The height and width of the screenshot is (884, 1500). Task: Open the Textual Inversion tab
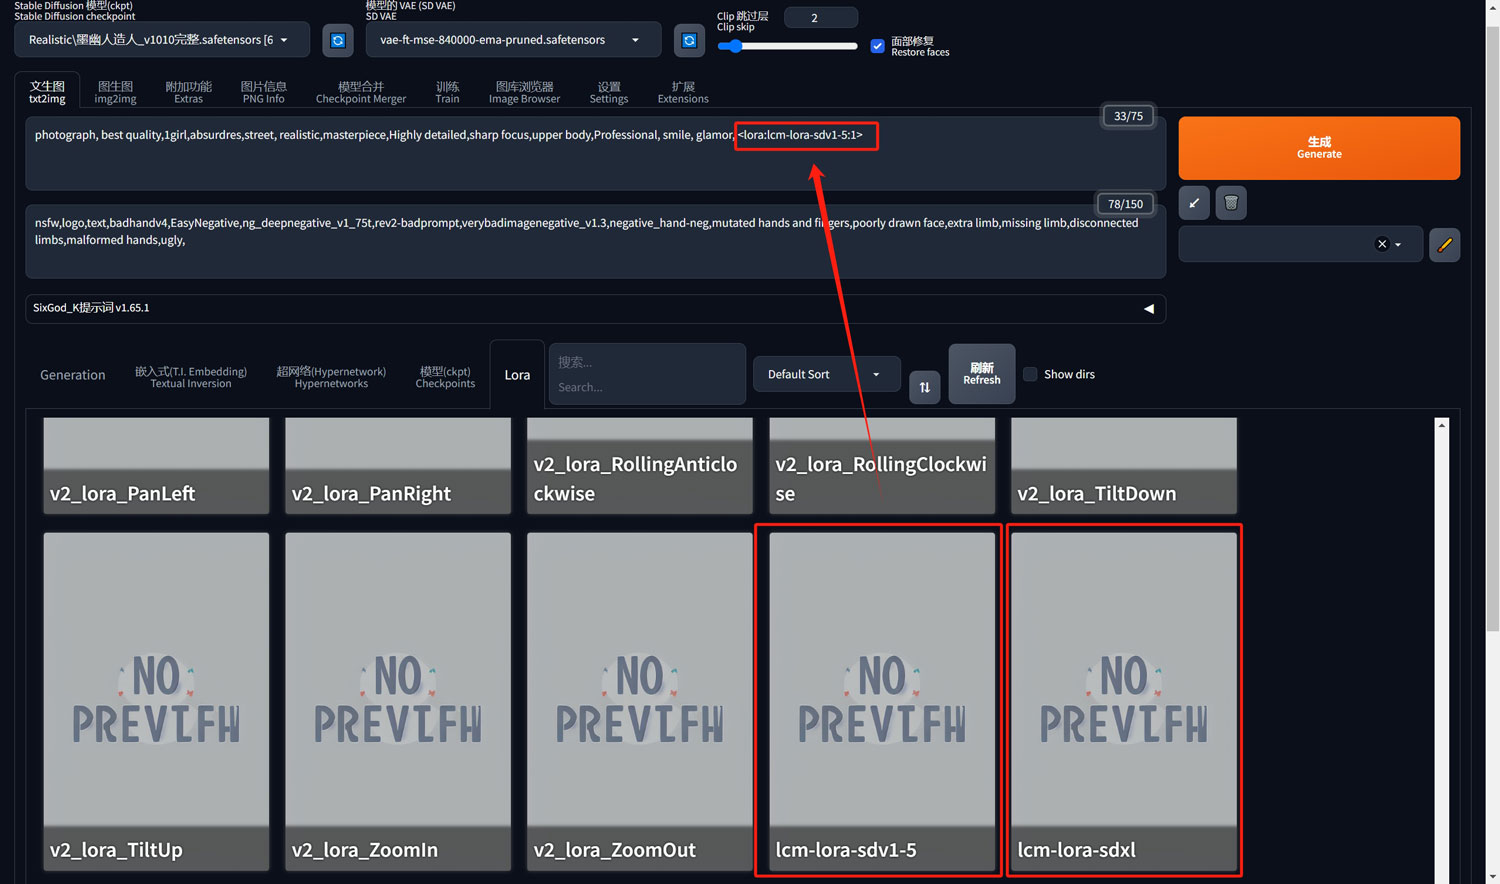click(190, 376)
